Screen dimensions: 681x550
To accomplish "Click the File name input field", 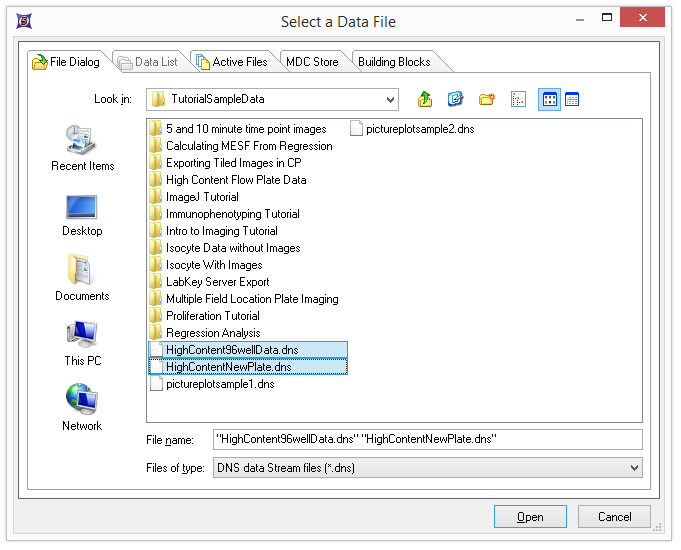I will (x=427, y=439).
